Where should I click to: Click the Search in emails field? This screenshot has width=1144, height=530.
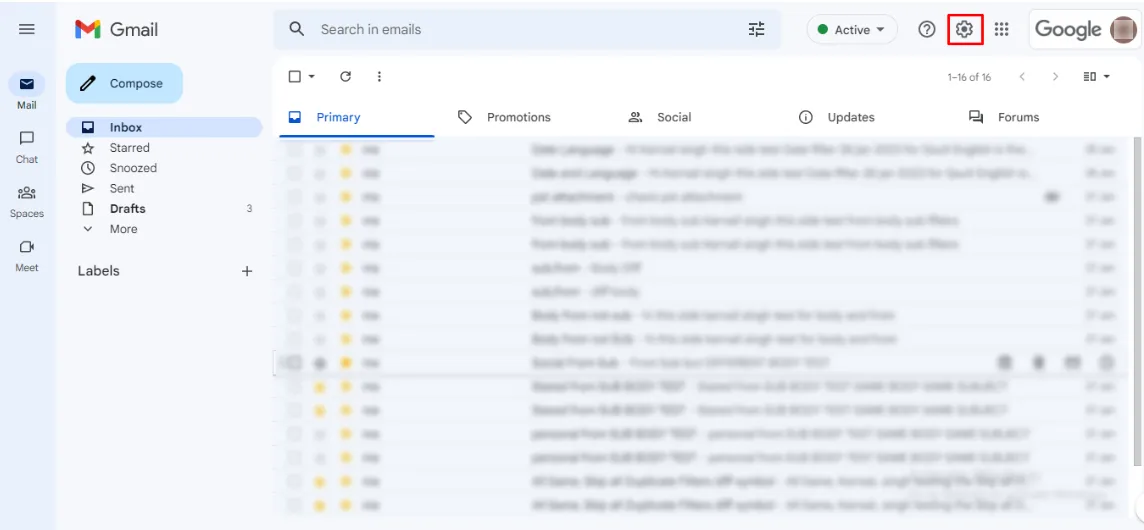(520, 30)
